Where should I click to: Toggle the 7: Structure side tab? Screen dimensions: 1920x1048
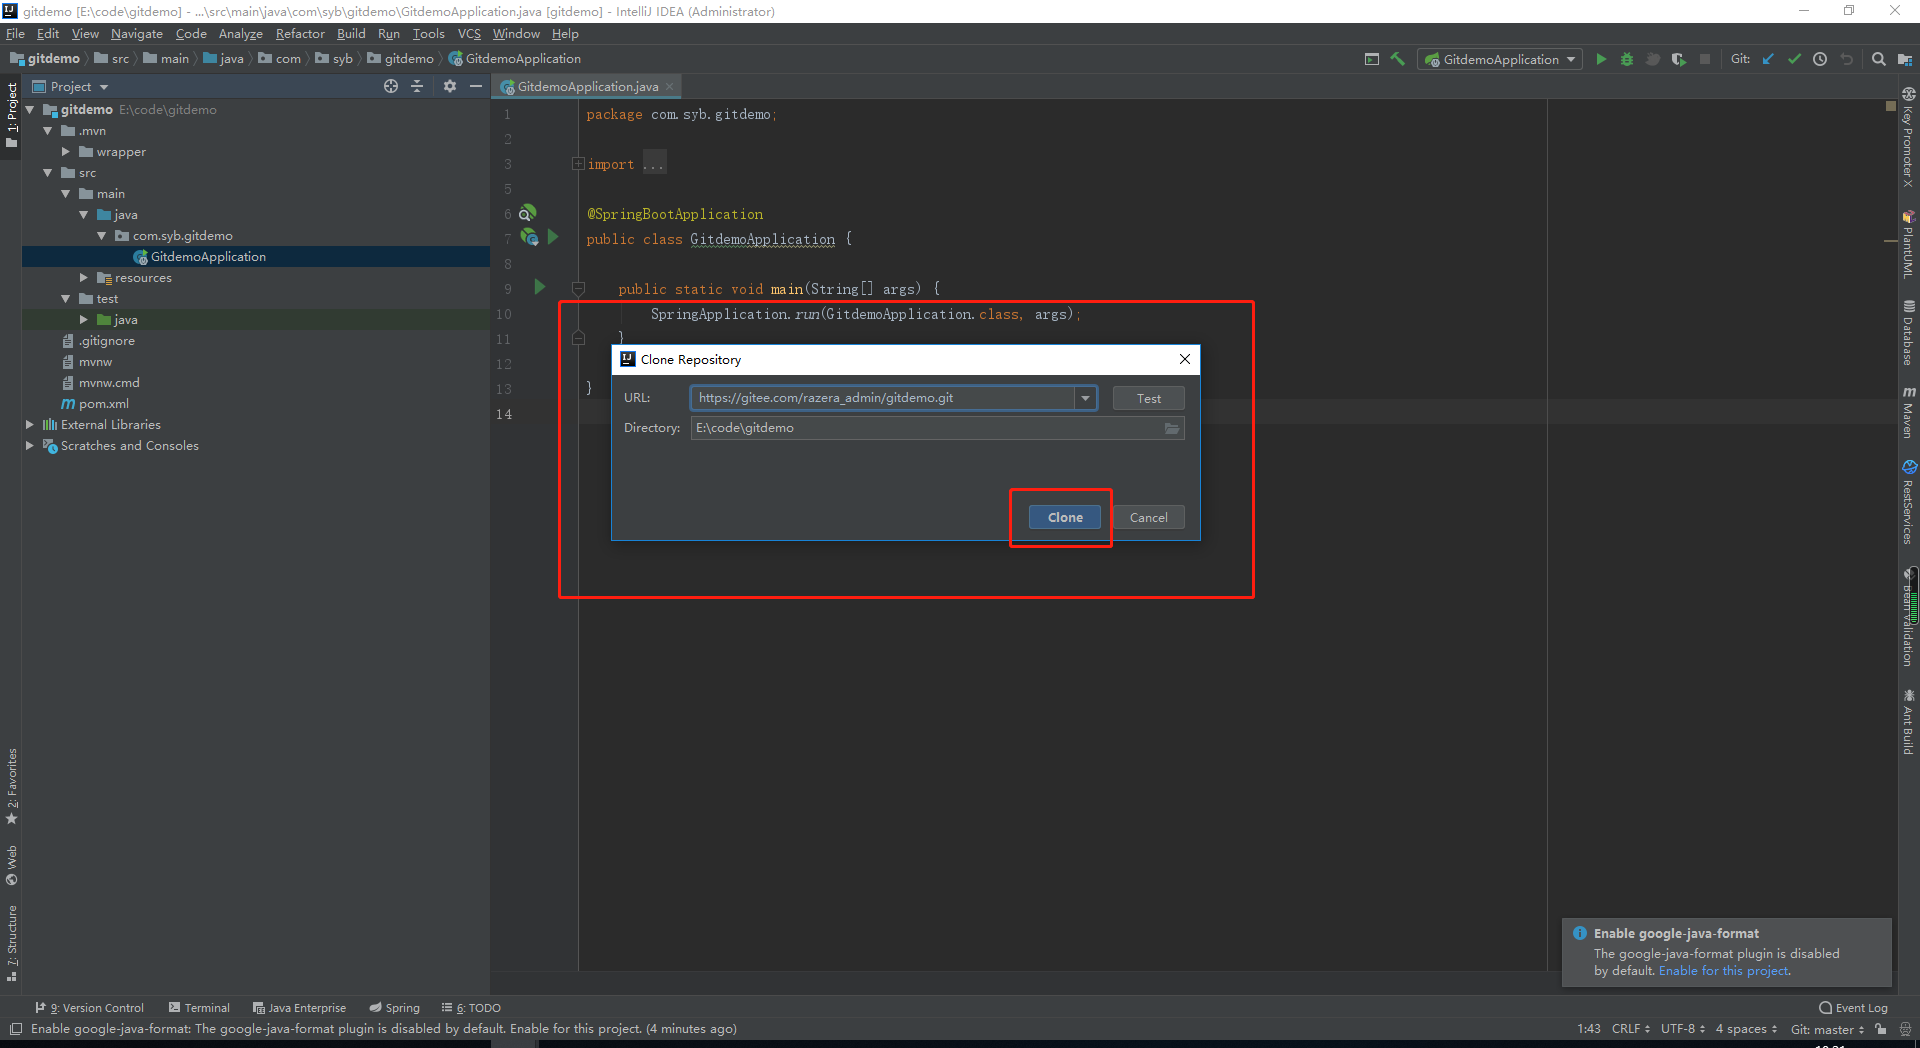click(x=12, y=943)
